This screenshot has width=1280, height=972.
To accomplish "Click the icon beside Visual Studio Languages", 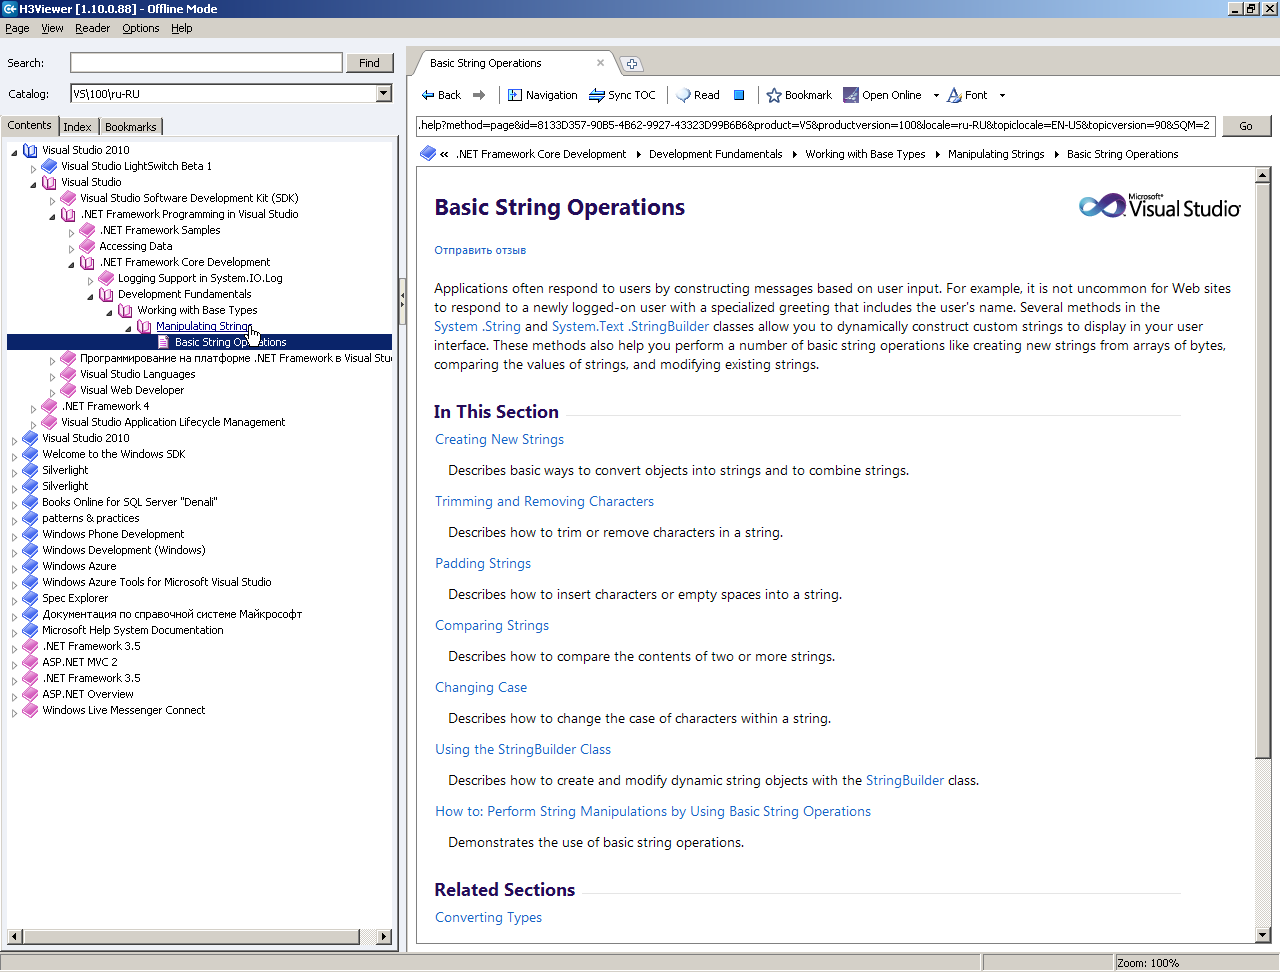I will pos(68,374).
